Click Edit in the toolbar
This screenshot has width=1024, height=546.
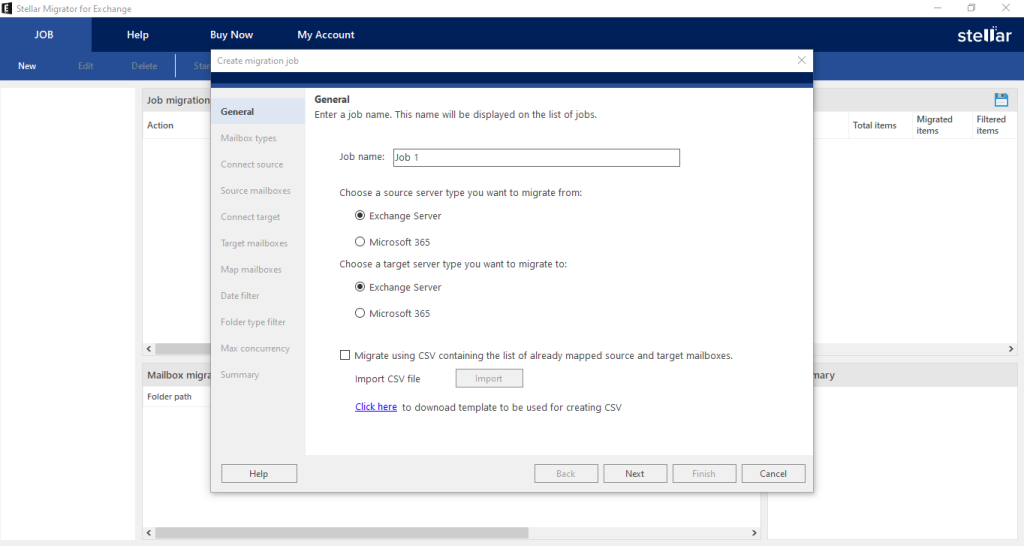click(86, 66)
